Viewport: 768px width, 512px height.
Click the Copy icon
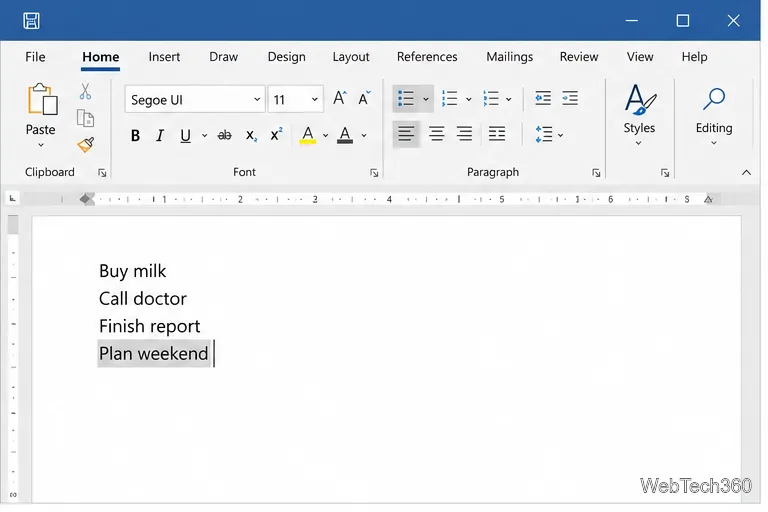85,118
